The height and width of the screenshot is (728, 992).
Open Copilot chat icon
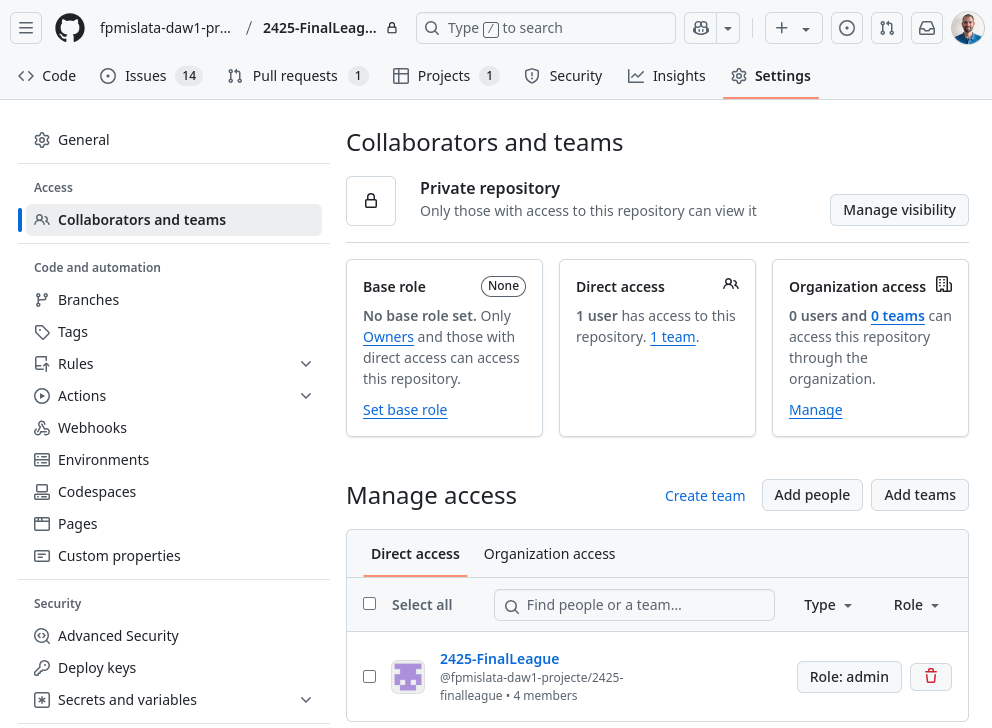700,28
